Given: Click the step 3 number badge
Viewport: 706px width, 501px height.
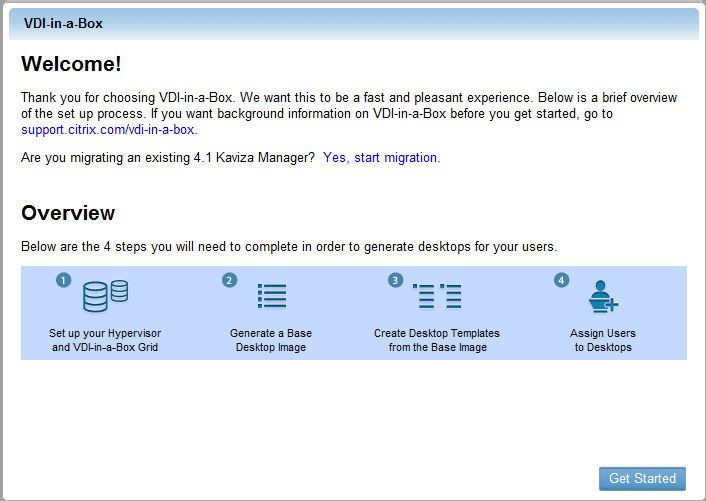Looking at the screenshot, I should [395, 280].
